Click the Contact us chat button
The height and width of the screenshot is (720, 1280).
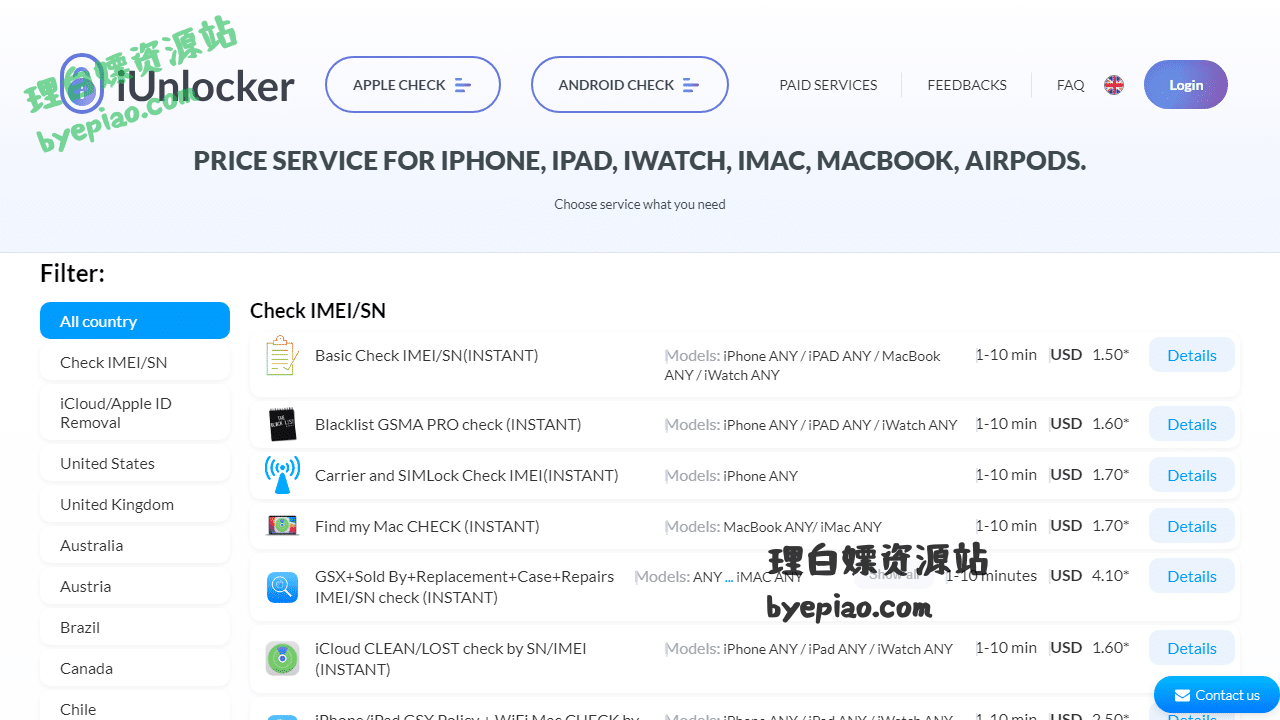pos(1217,695)
